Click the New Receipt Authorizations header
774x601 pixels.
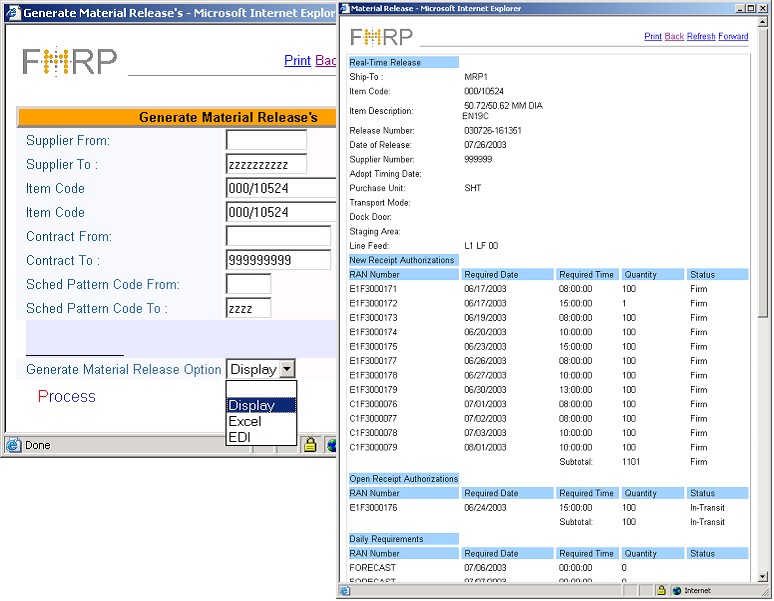point(403,260)
